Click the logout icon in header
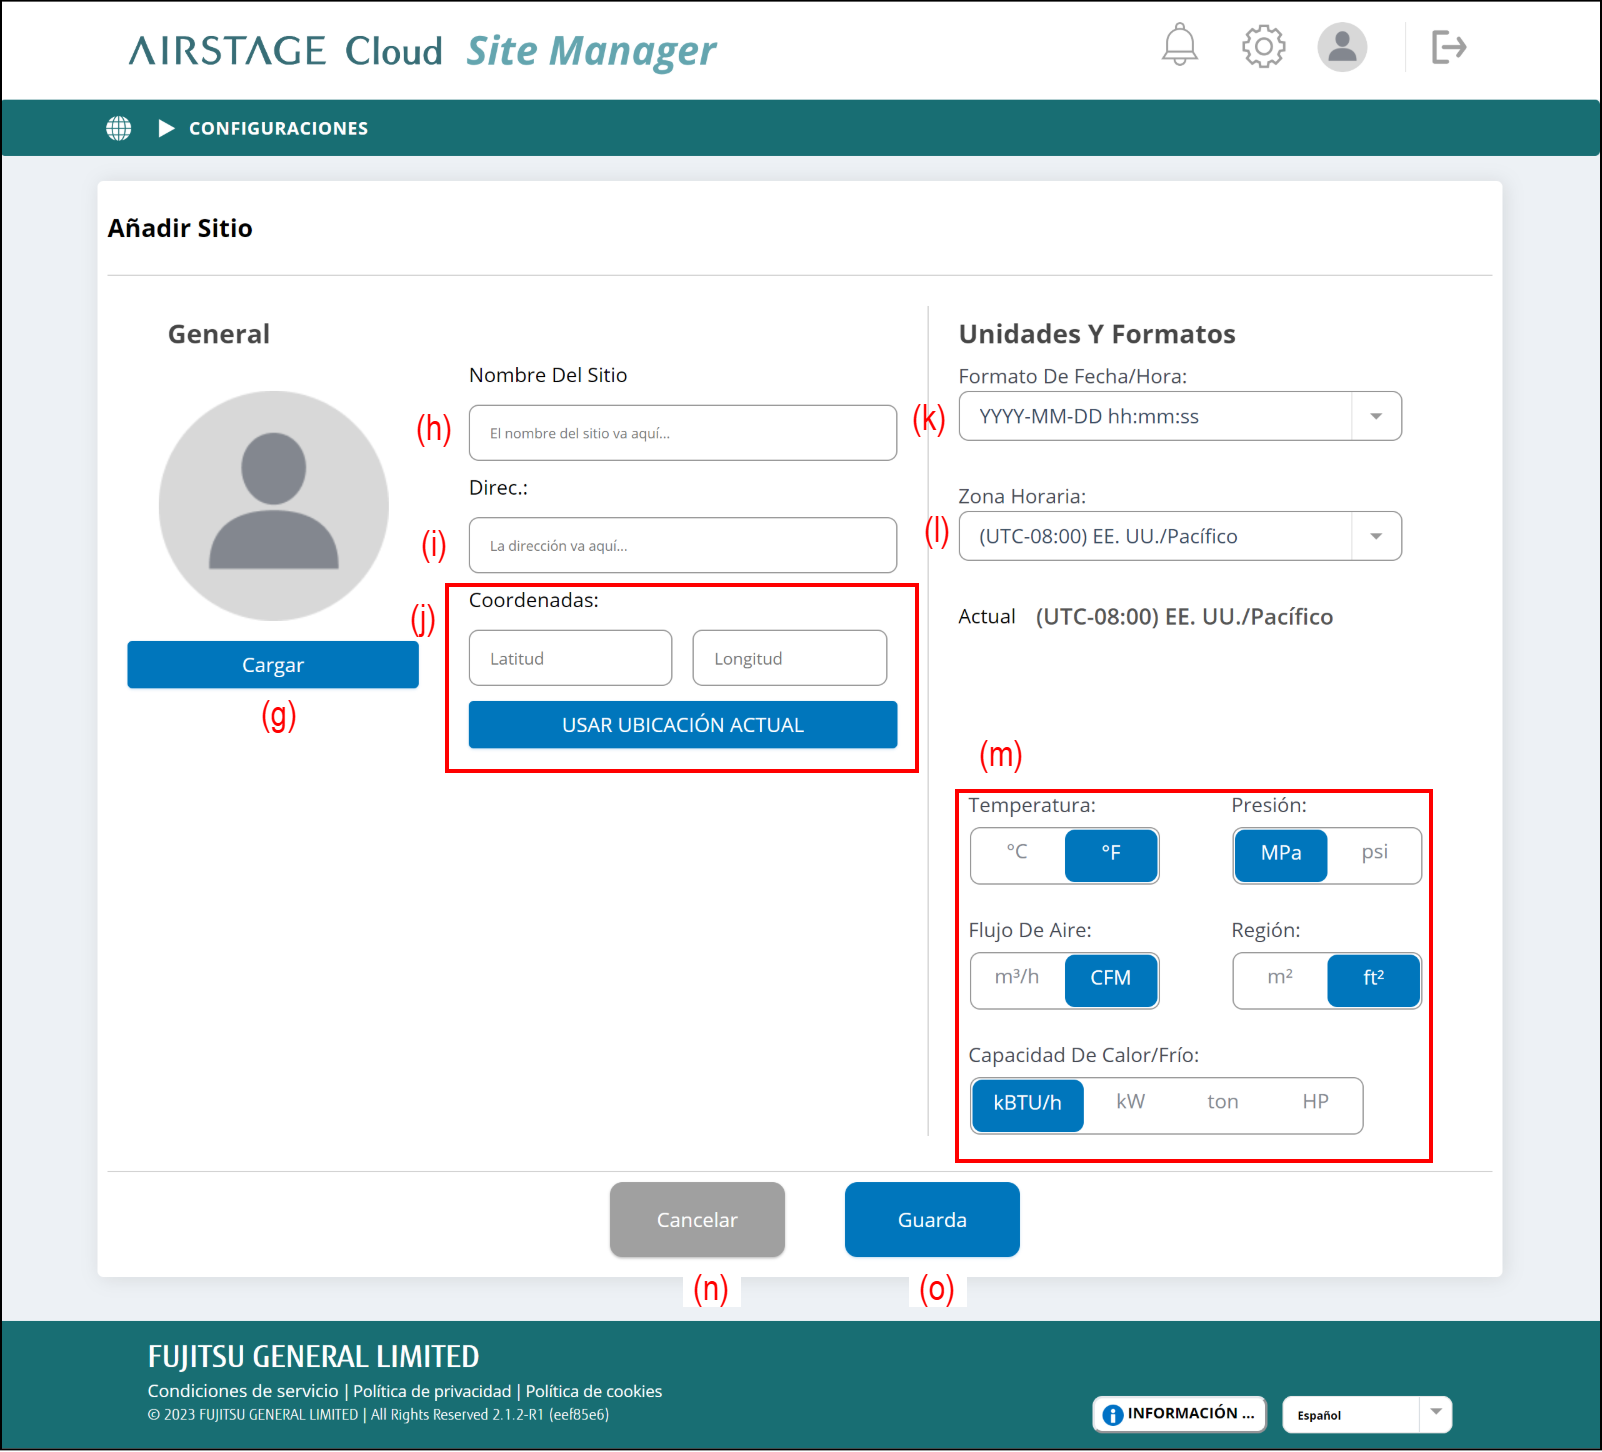This screenshot has height=1452, width=1602. (1448, 47)
